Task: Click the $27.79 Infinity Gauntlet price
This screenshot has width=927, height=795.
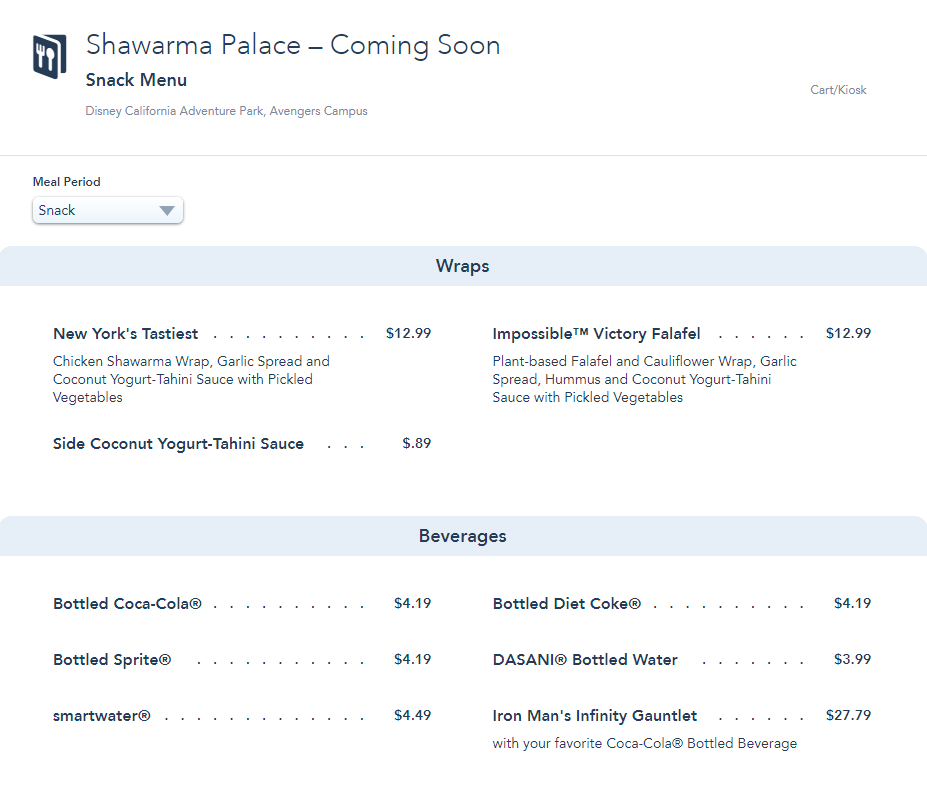Action: (848, 716)
